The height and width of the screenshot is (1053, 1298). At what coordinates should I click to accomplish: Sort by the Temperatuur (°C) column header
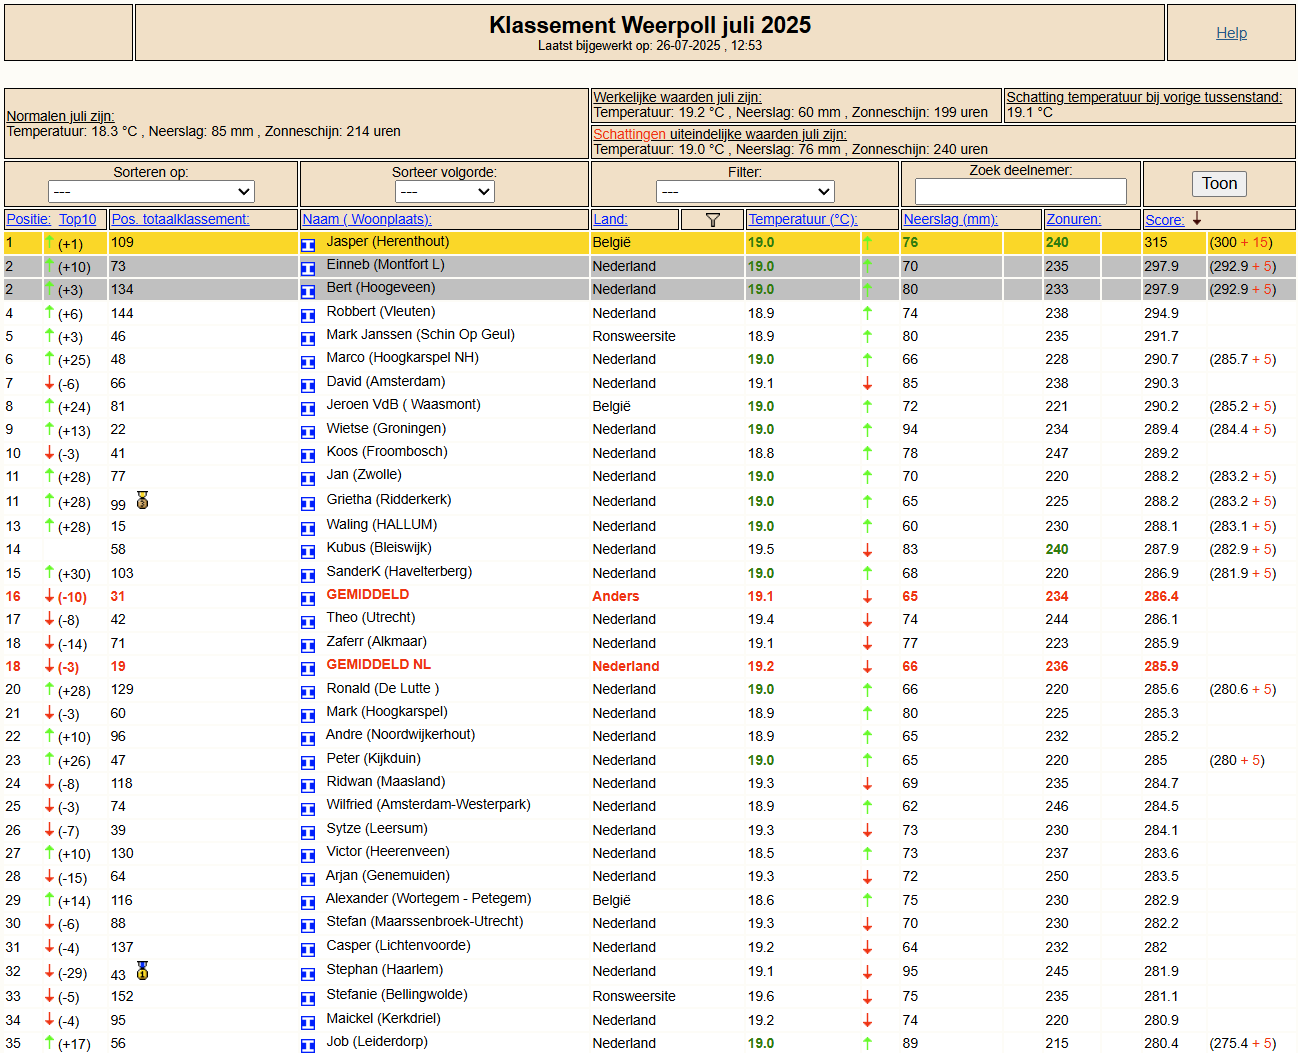pos(802,219)
